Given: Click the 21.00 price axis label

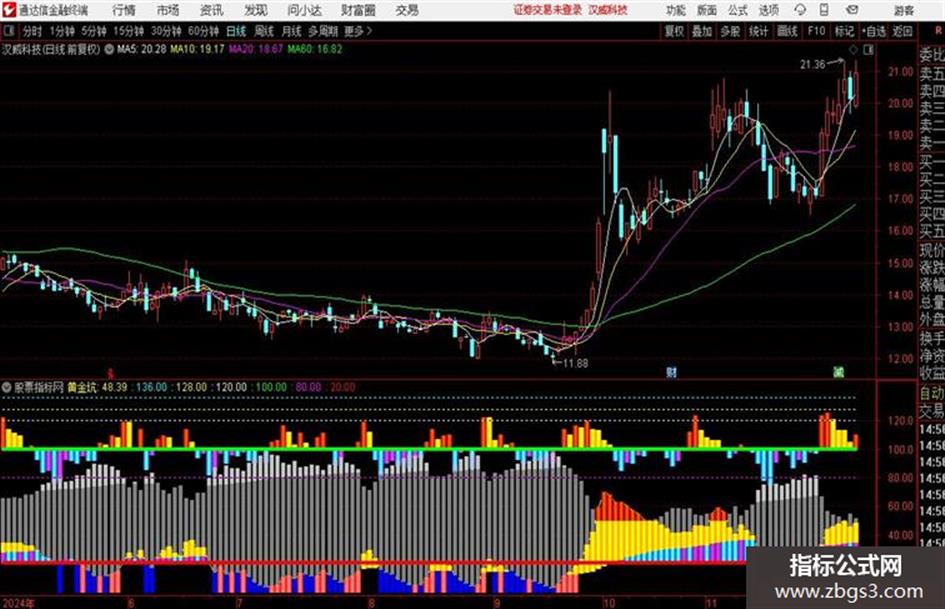Looking at the screenshot, I should (900, 71).
